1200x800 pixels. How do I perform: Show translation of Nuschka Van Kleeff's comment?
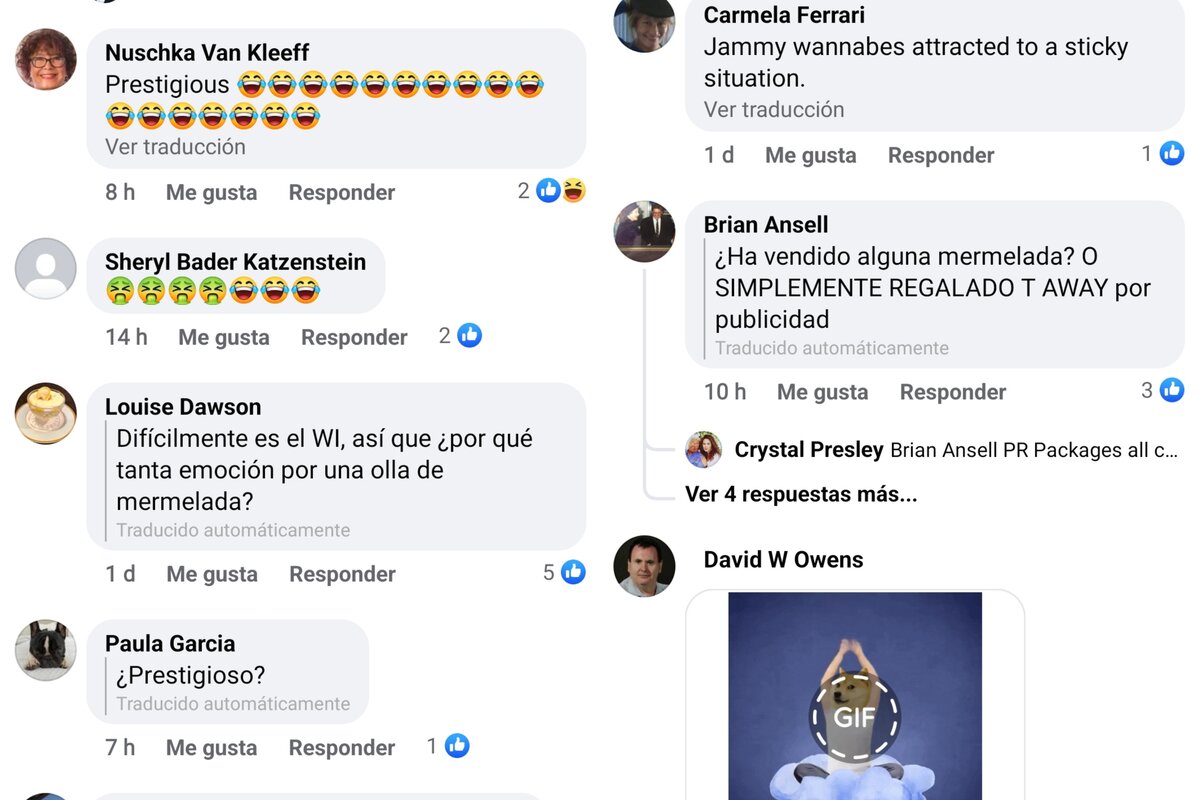click(x=175, y=147)
